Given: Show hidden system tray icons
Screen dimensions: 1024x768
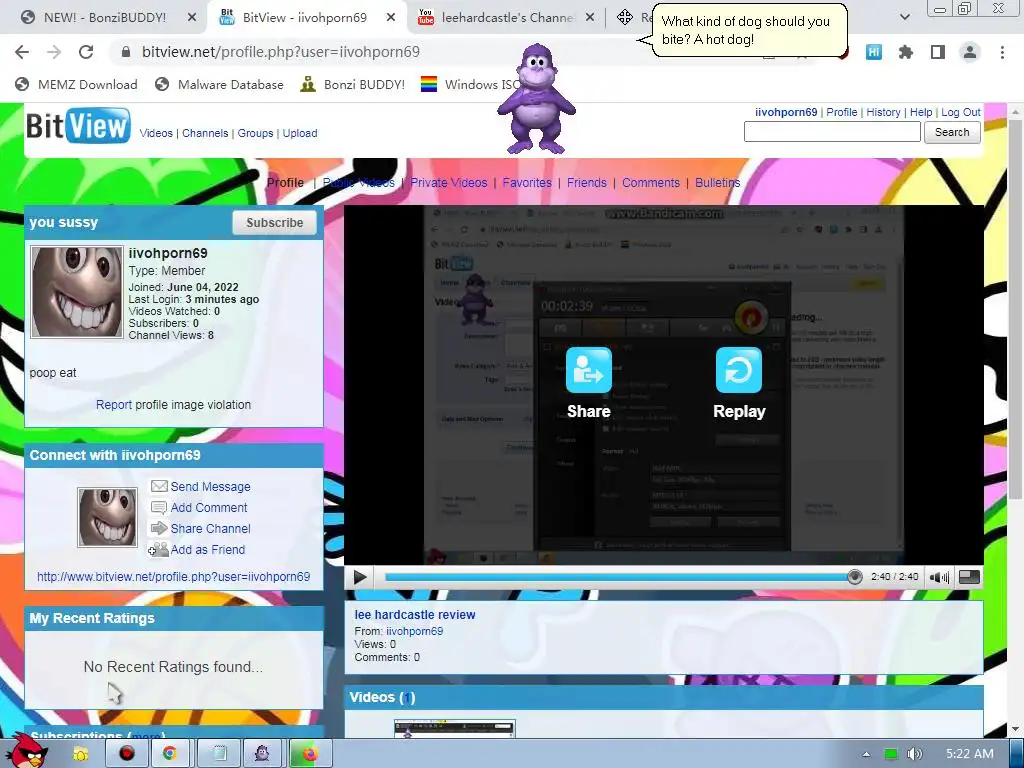Looking at the screenshot, I should pyautogui.click(x=867, y=754).
